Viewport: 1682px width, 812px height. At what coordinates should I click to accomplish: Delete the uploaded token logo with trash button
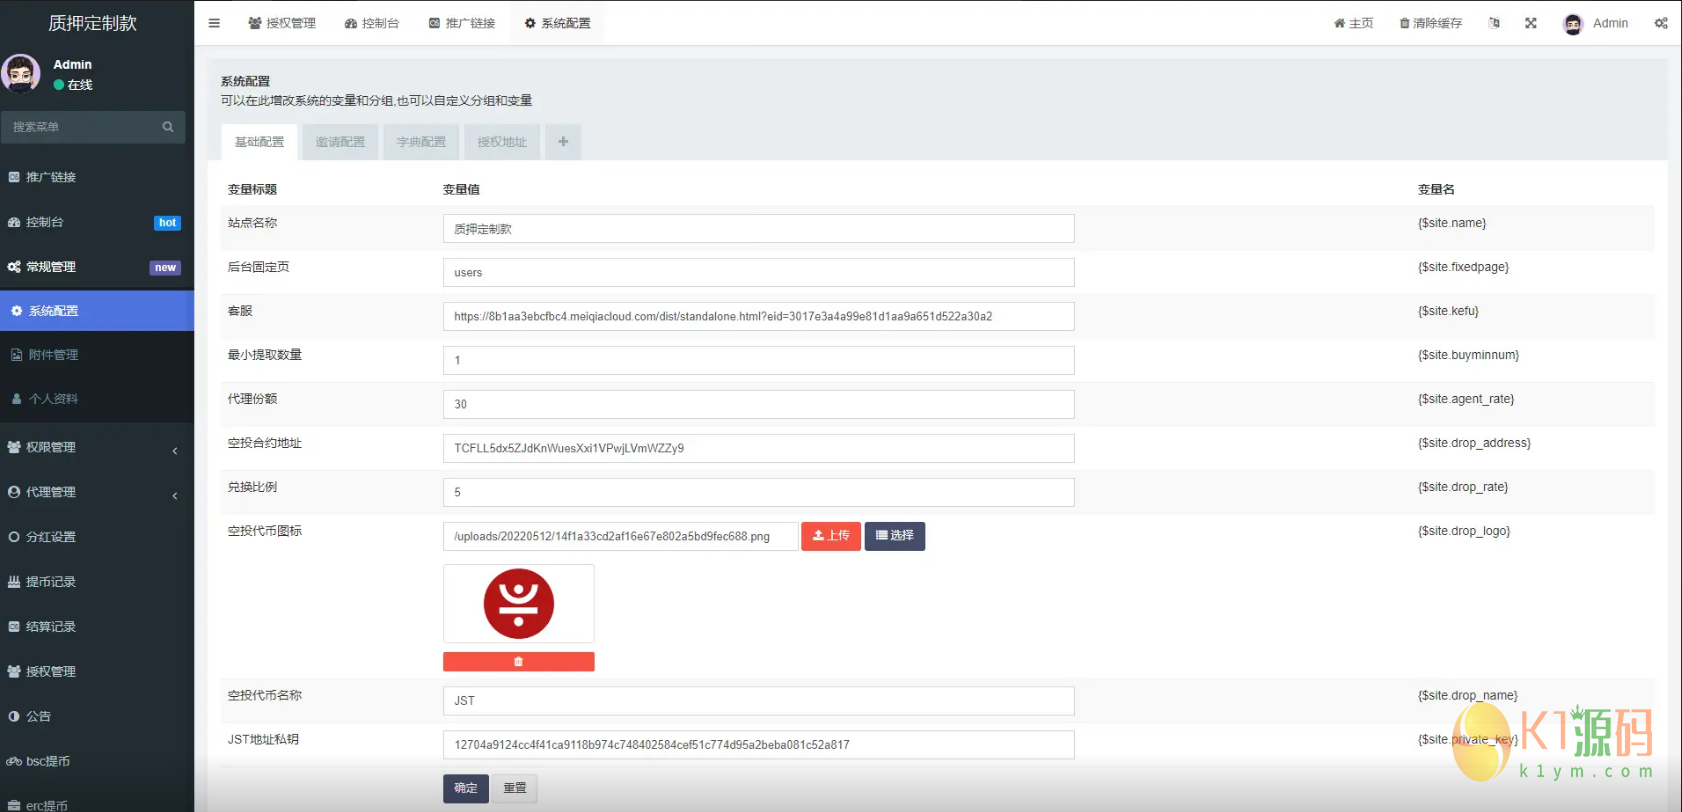coord(518,662)
